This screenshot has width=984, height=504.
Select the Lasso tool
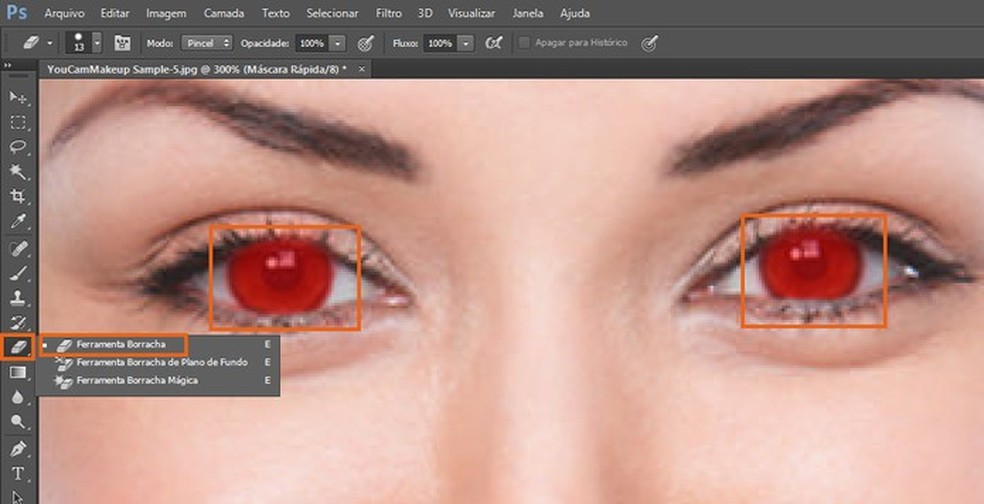point(18,147)
